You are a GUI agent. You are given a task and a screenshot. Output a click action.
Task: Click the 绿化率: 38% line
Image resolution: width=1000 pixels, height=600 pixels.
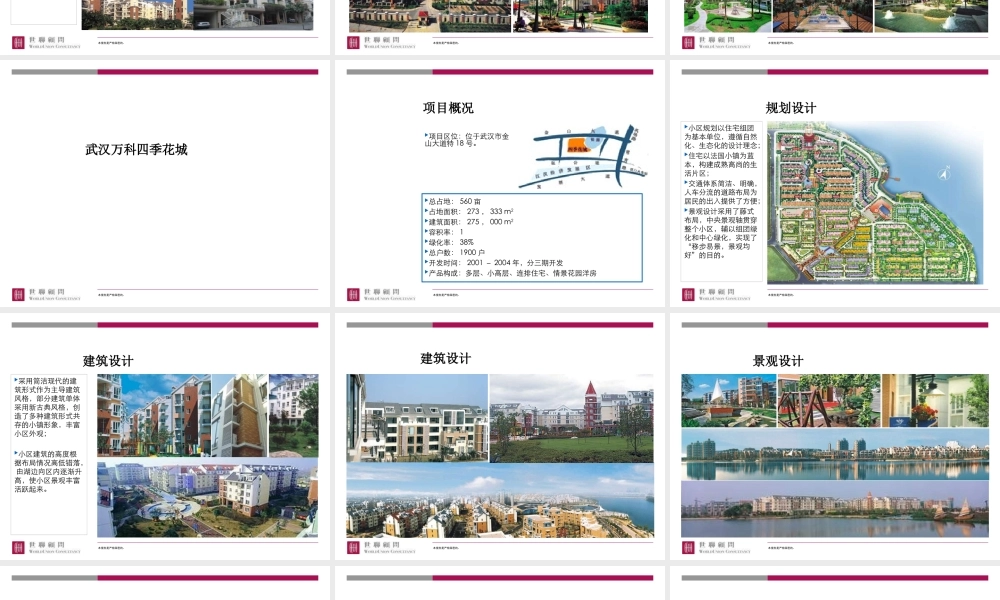[x=450, y=242]
